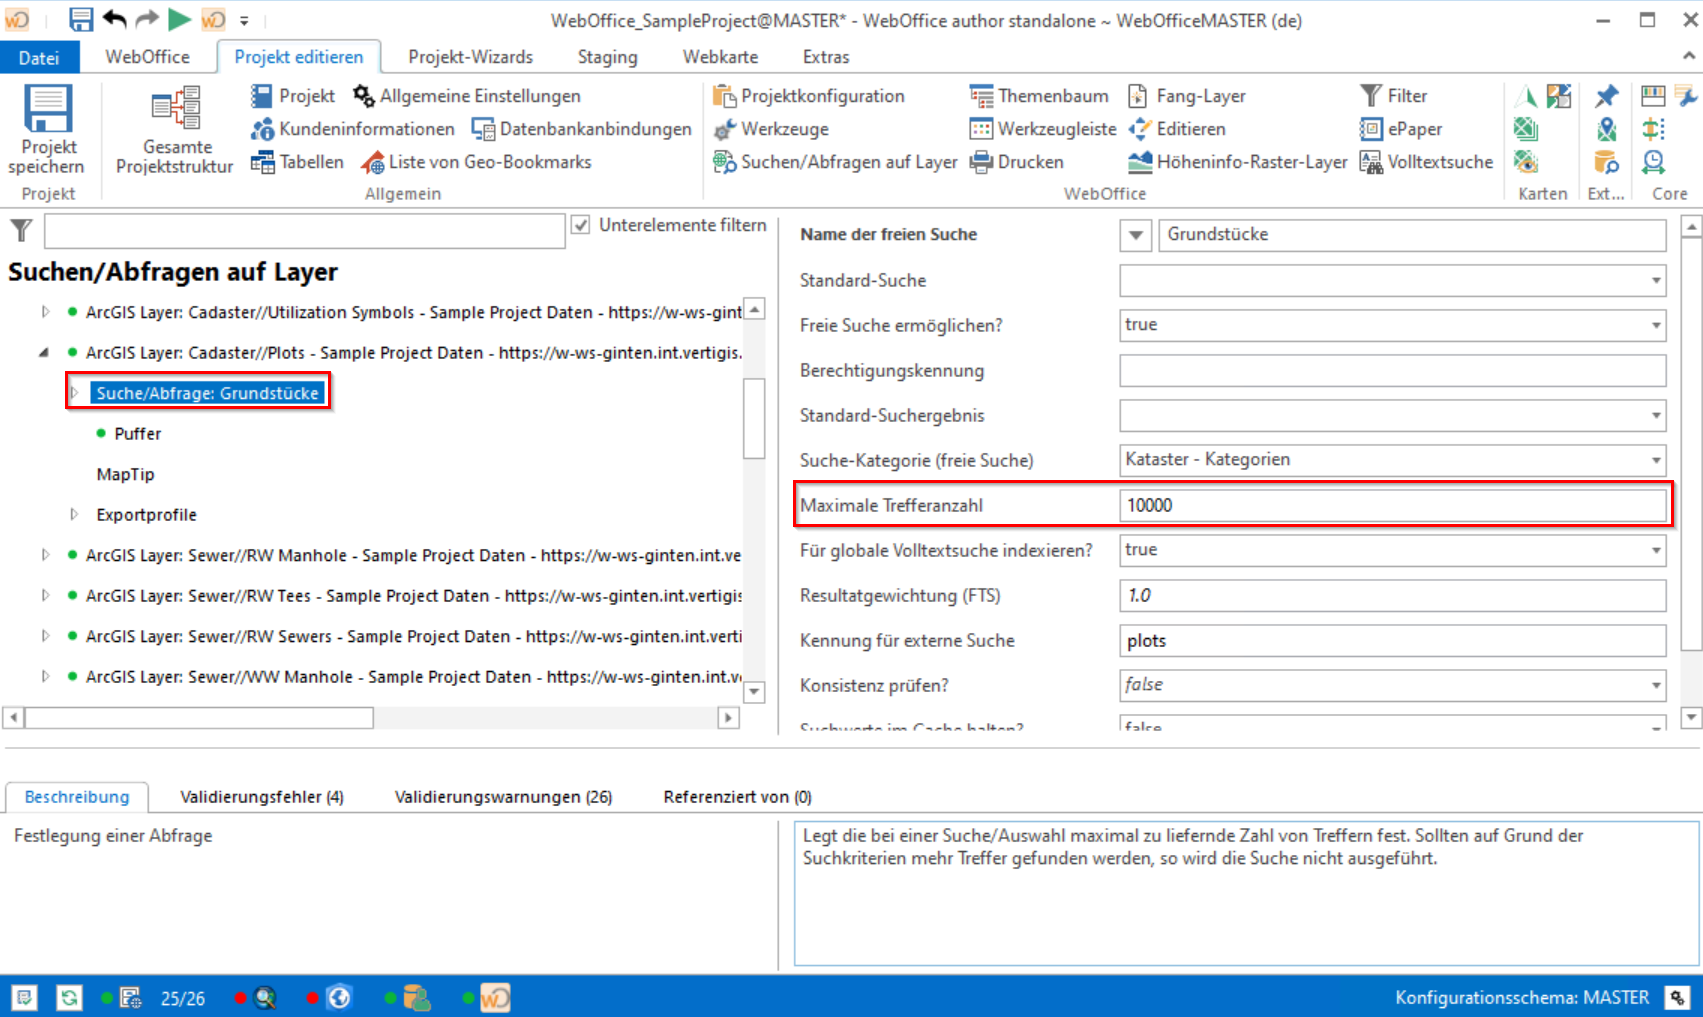The height and width of the screenshot is (1017, 1703).
Task: Open the Validierungsfehler tab
Action: point(261,796)
